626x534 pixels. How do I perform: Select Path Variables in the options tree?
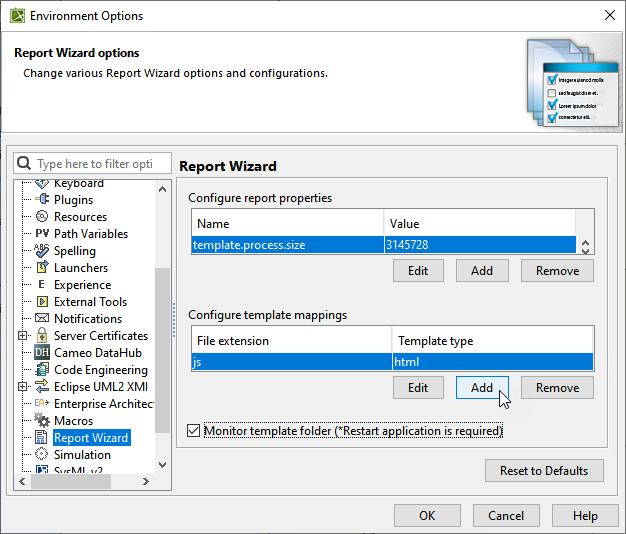pyautogui.click(x=90, y=234)
